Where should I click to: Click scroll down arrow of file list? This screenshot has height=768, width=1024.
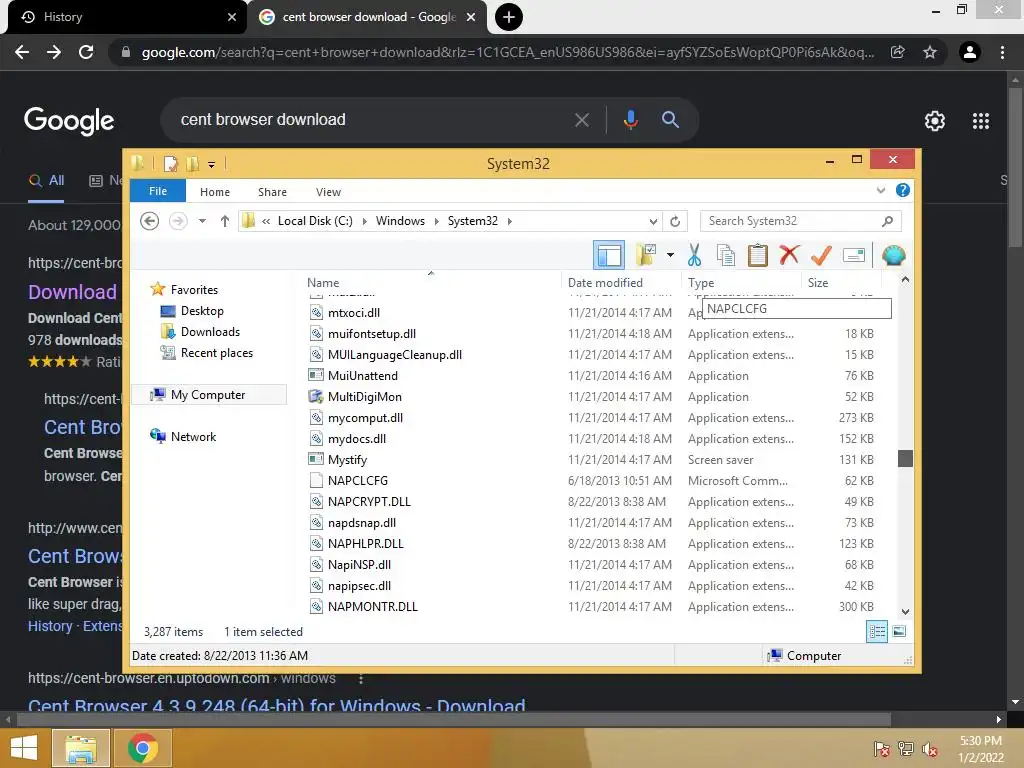[x=905, y=612]
